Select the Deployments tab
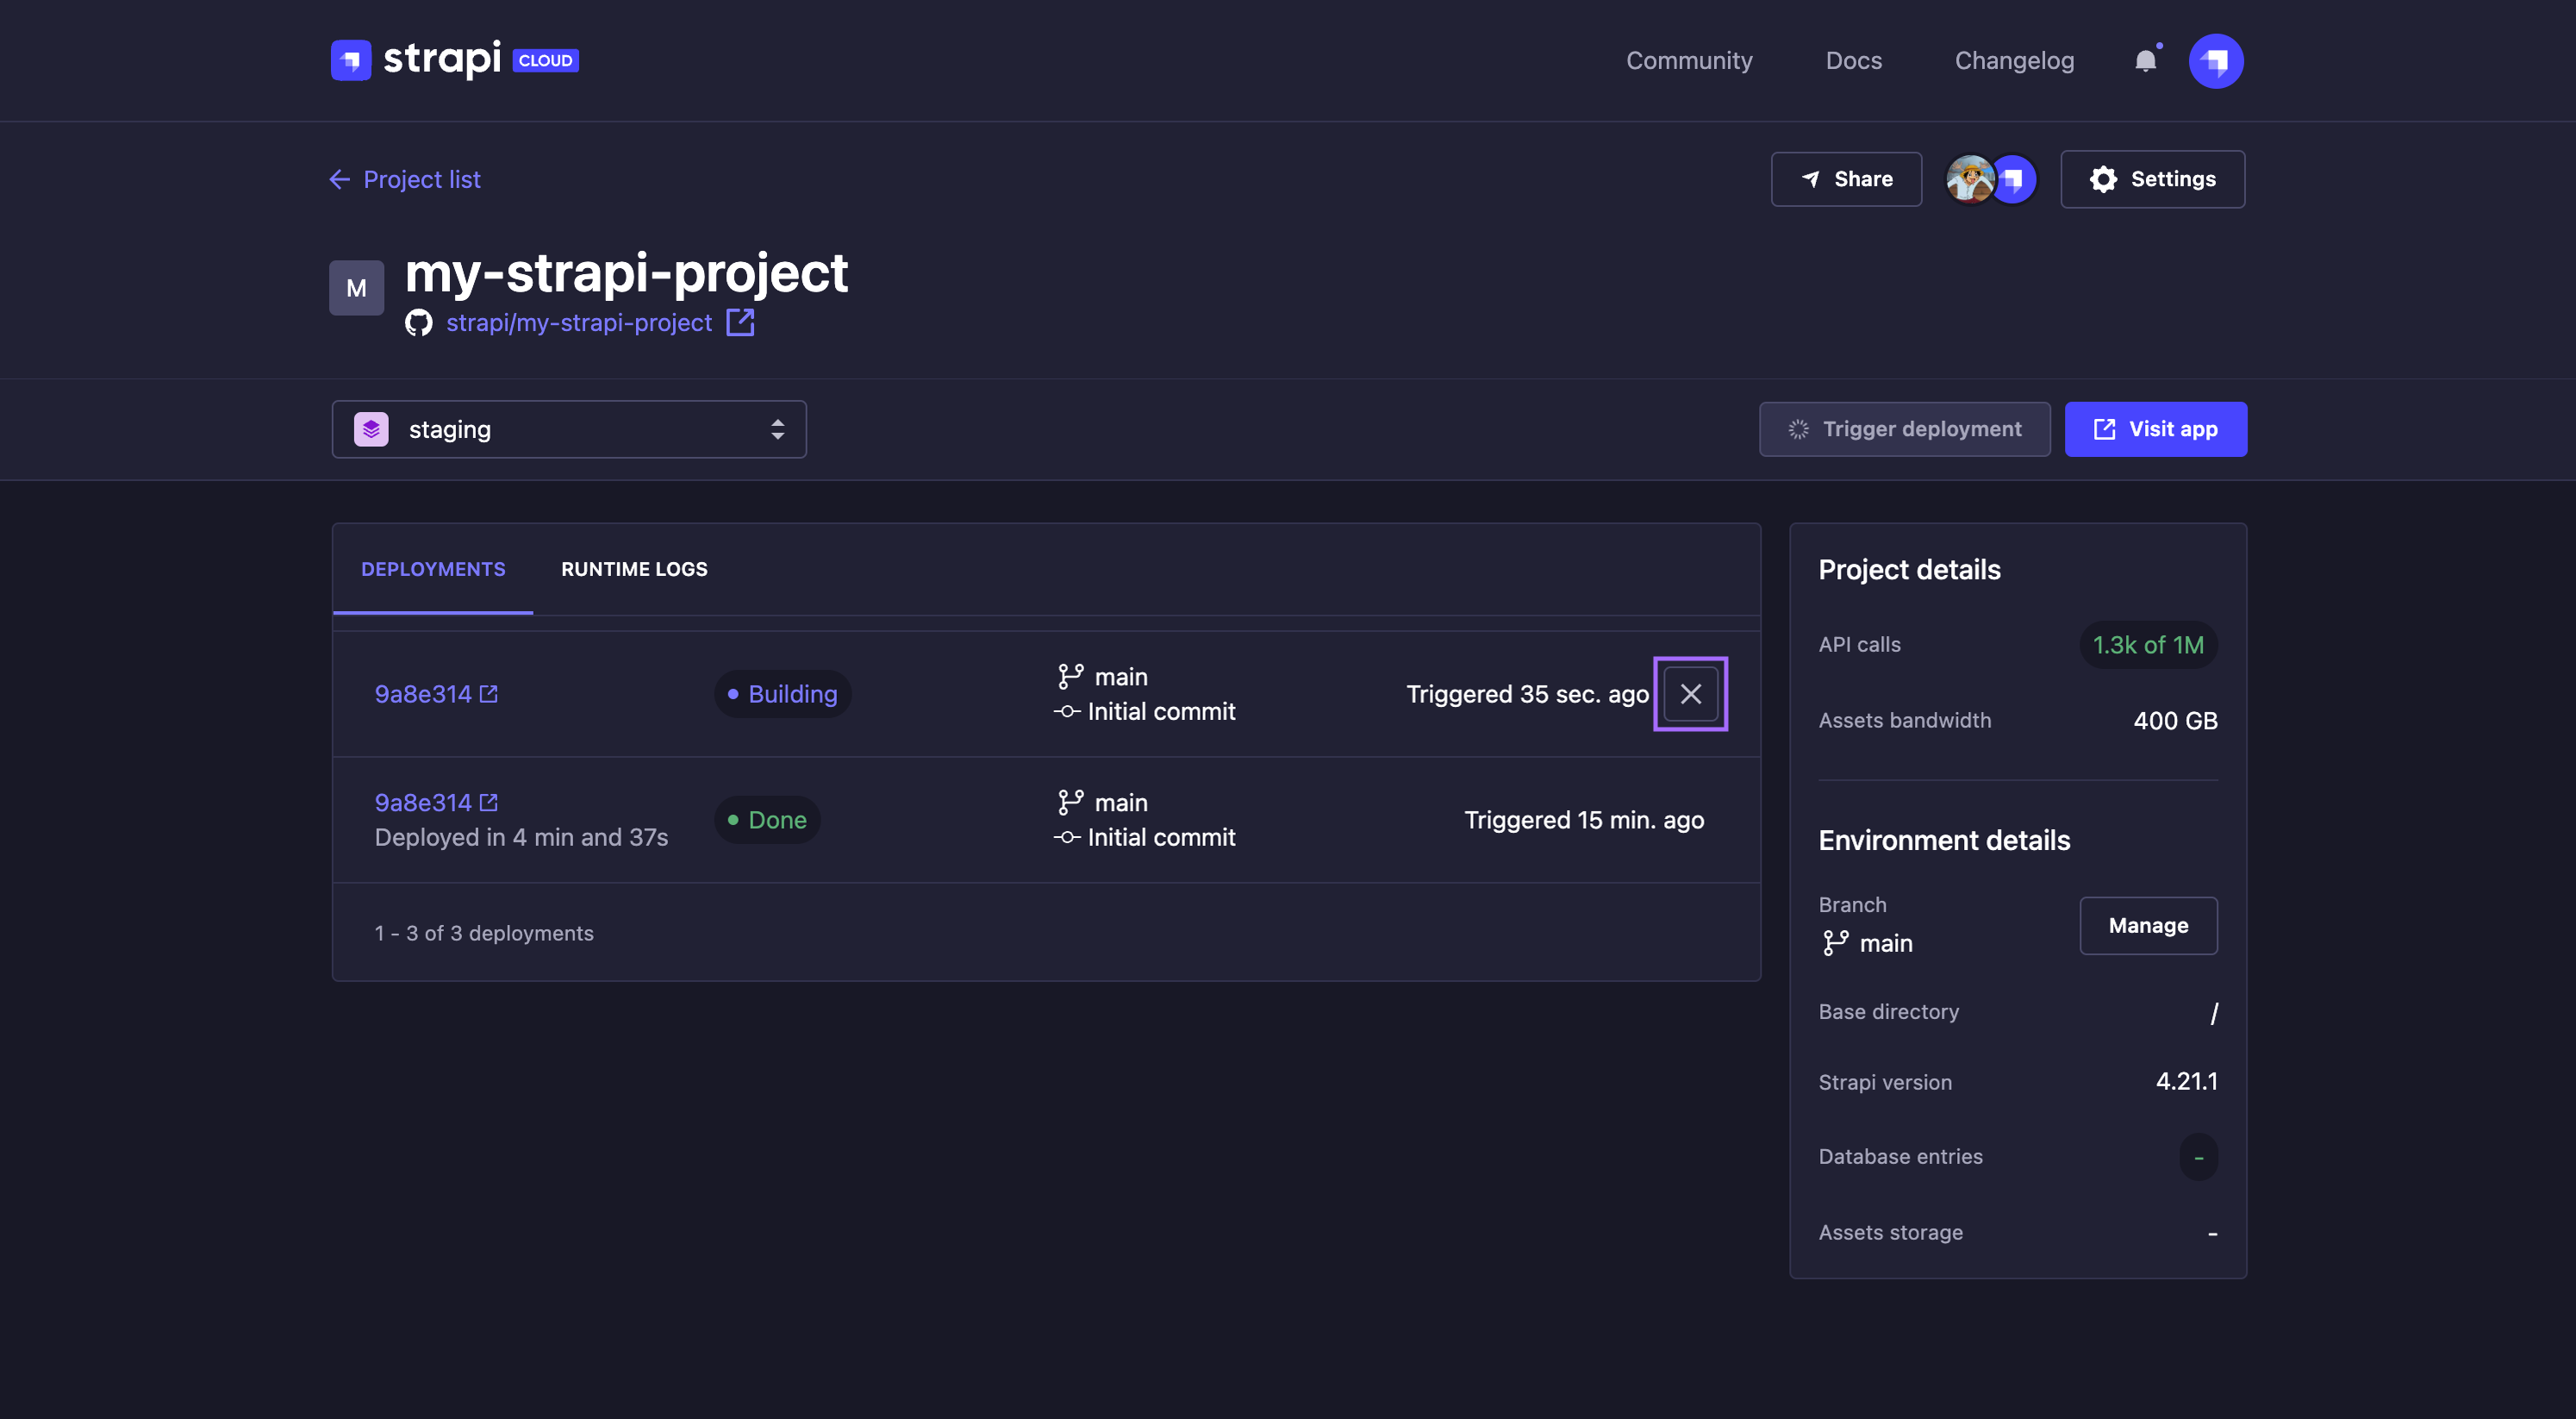Screen dimensions: 2576x1419 (433, 569)
